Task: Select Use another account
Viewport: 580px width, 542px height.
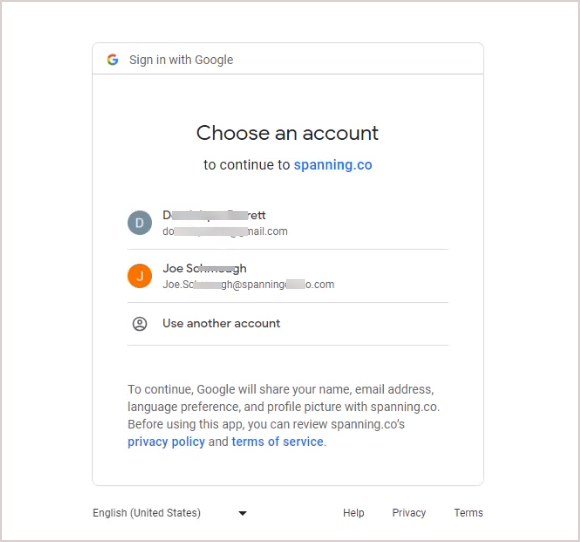Action: 288,324
